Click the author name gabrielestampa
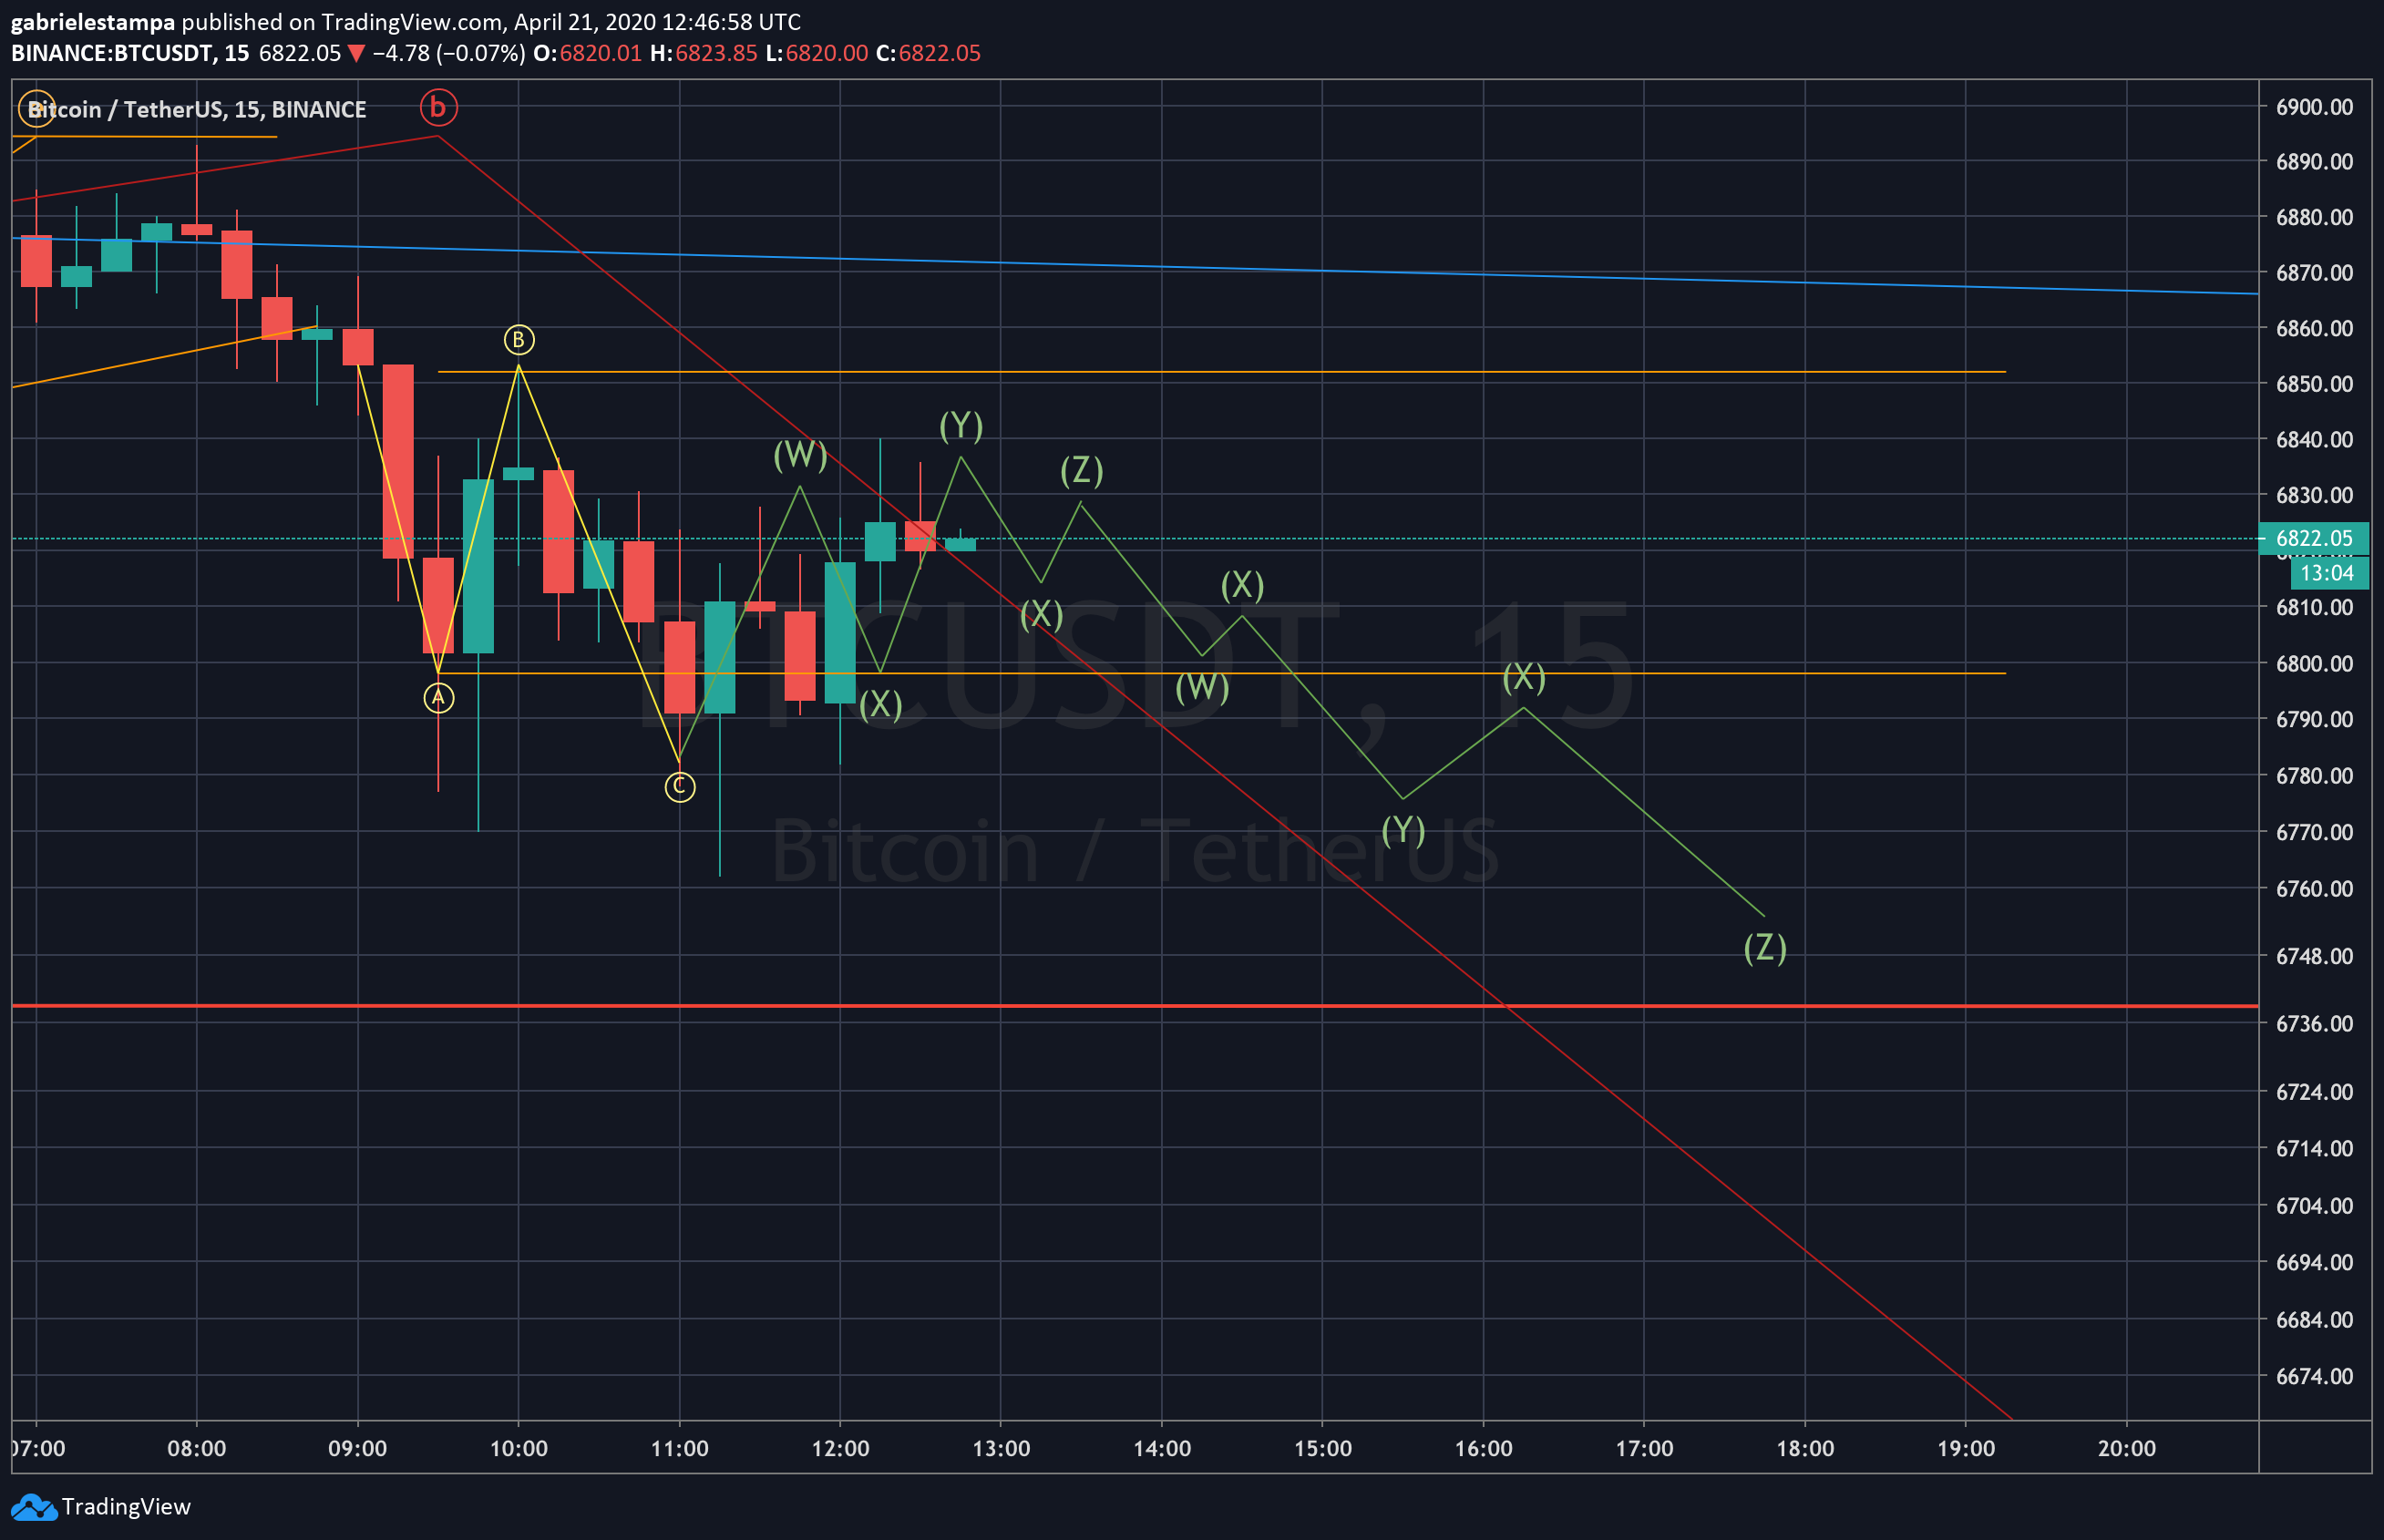Screen dimensions: 2384x1540 [x=93, y=22]
